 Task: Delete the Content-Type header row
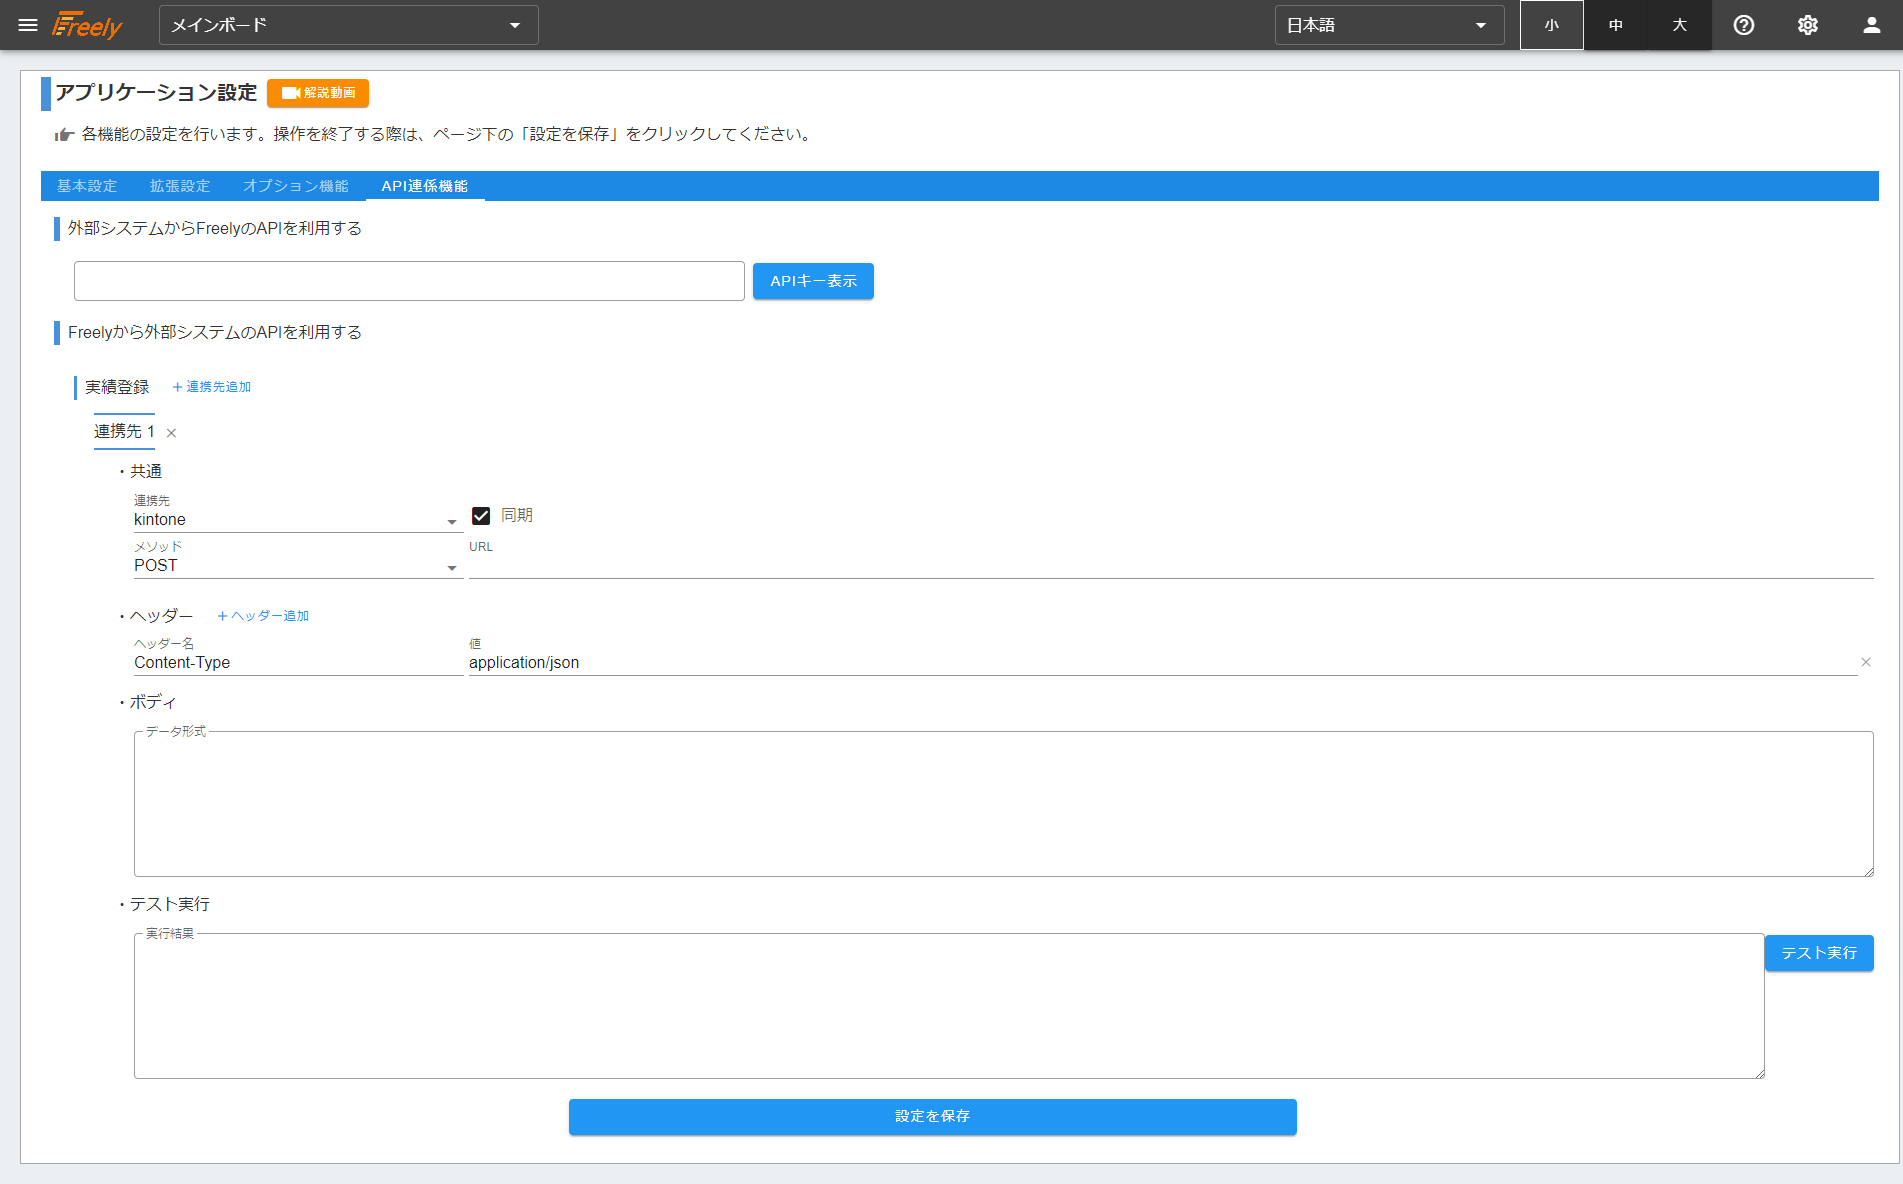1865,662
